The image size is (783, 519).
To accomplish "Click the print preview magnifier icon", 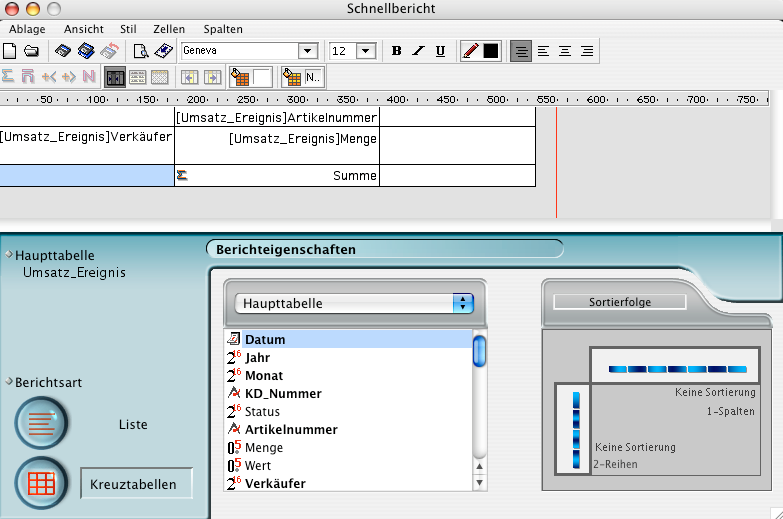I will pyautogui.click(x=141, y=51).
